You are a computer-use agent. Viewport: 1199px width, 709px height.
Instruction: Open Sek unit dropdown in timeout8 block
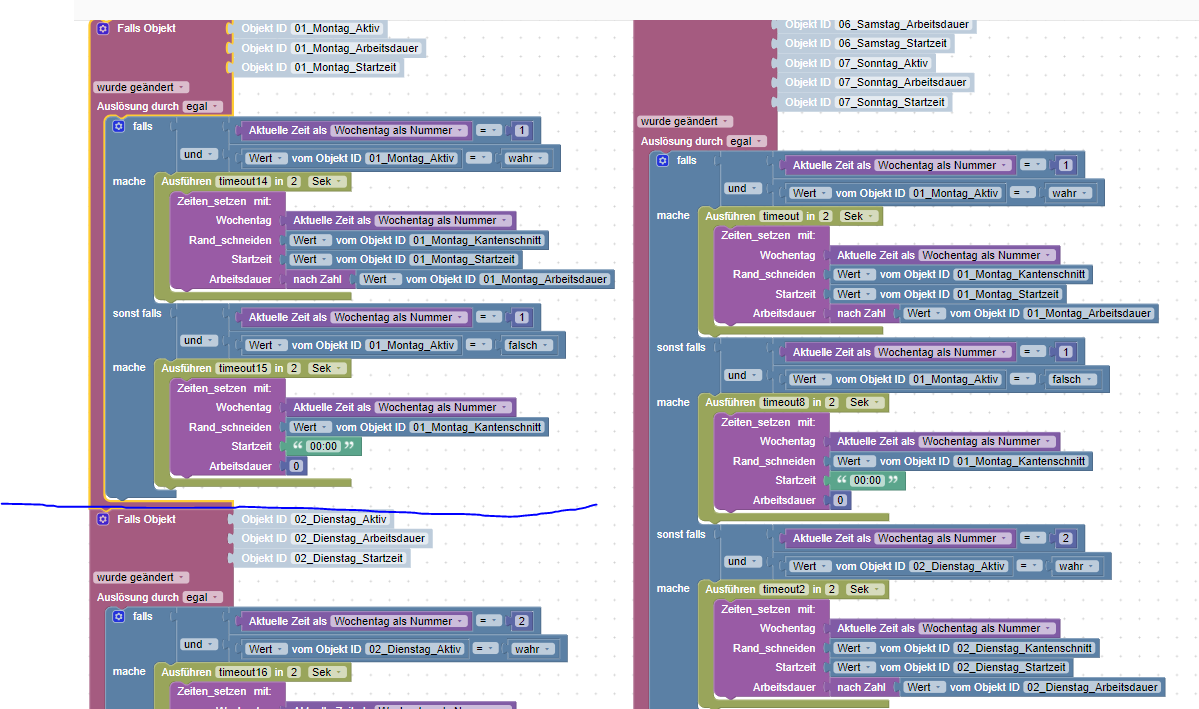click(865, 402)
